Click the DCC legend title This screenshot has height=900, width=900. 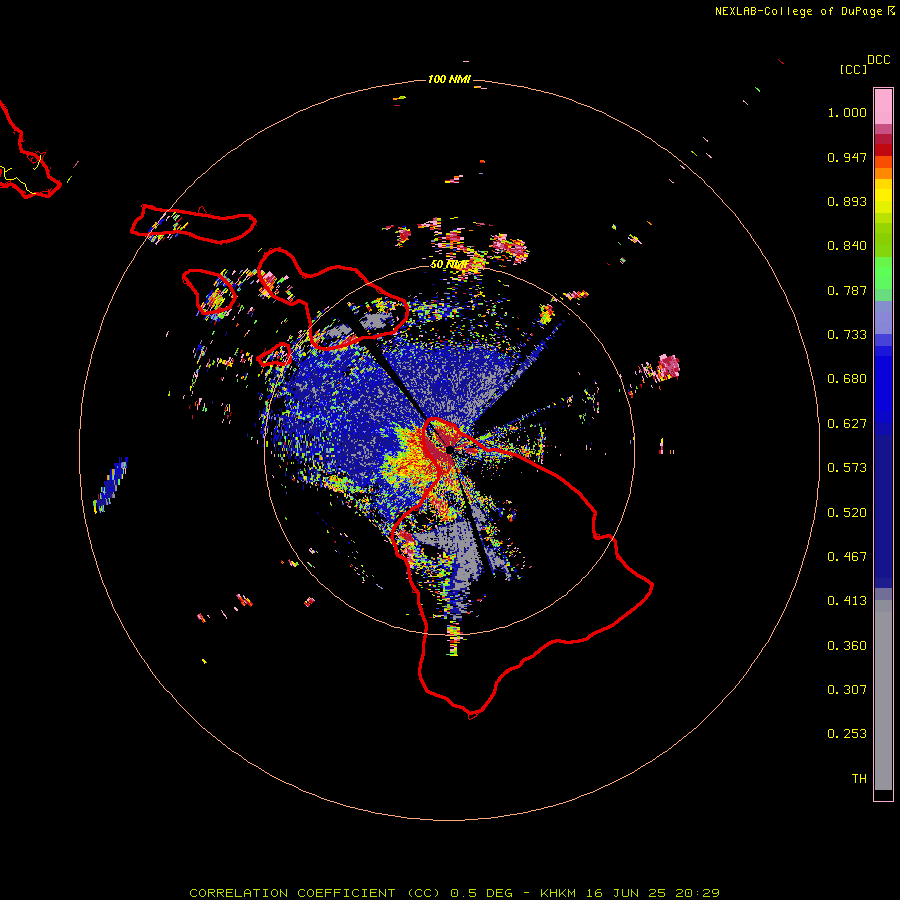click(879, 60)
